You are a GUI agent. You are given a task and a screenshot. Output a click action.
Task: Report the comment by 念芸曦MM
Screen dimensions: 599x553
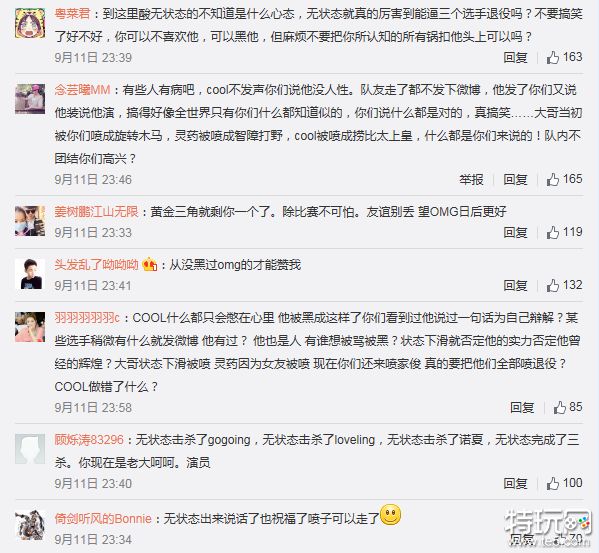(471, 179)
